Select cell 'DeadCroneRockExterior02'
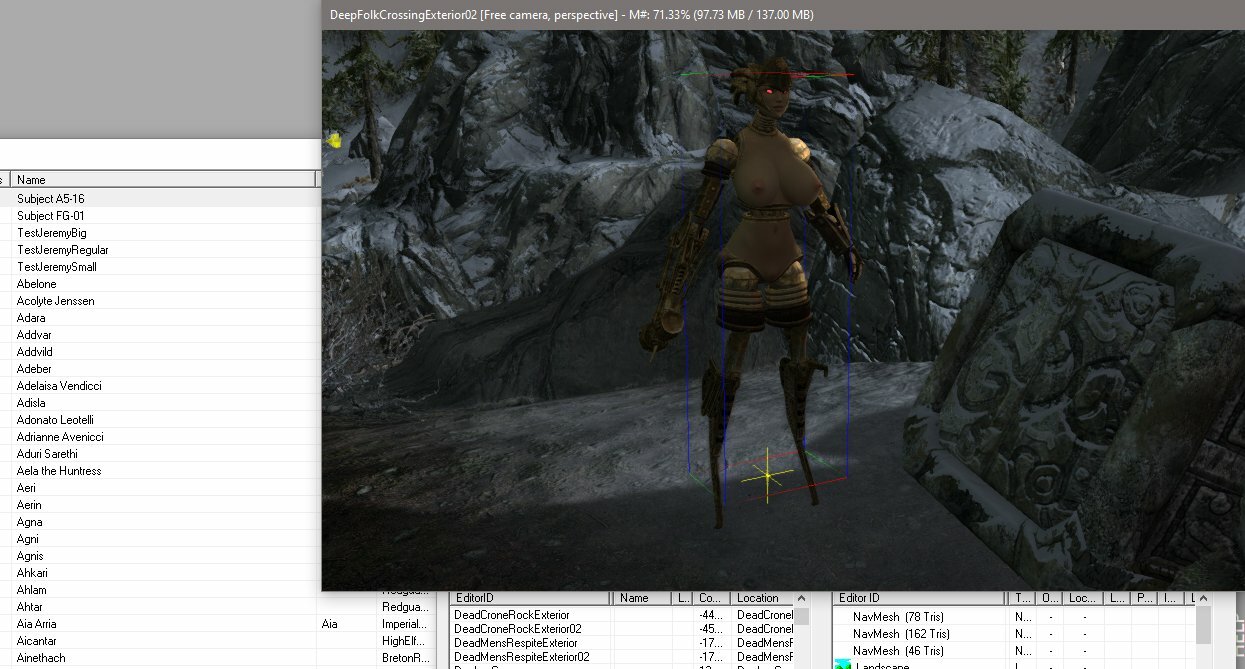Image resolution: width=1245 pixels, height=669 pixels. (517, 629)
